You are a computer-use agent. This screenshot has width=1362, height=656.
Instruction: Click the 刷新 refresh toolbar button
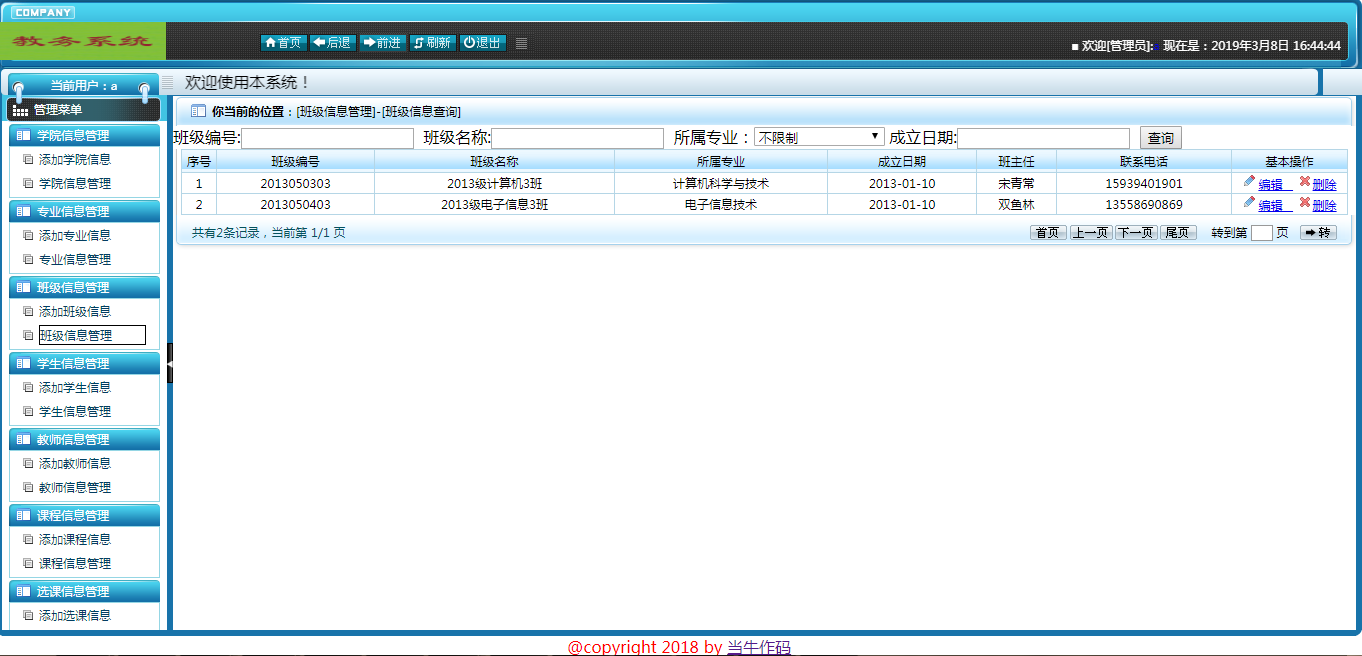(432, 43)
